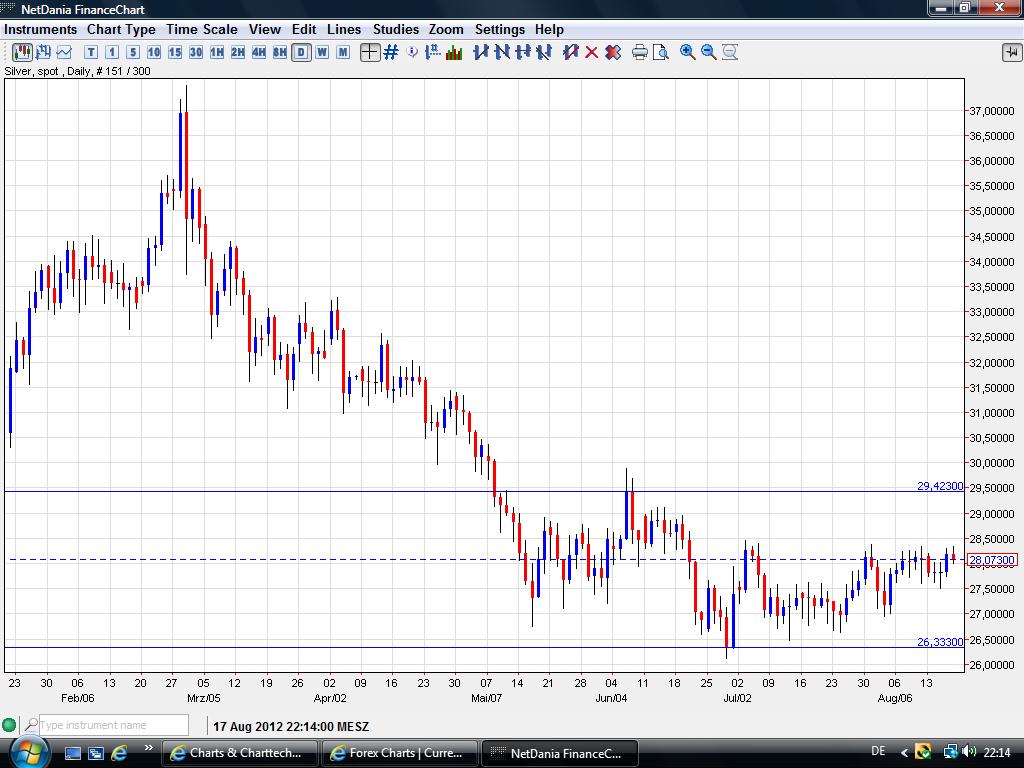
Task: Delete selected line with red X icon
Action: [592, 52]
